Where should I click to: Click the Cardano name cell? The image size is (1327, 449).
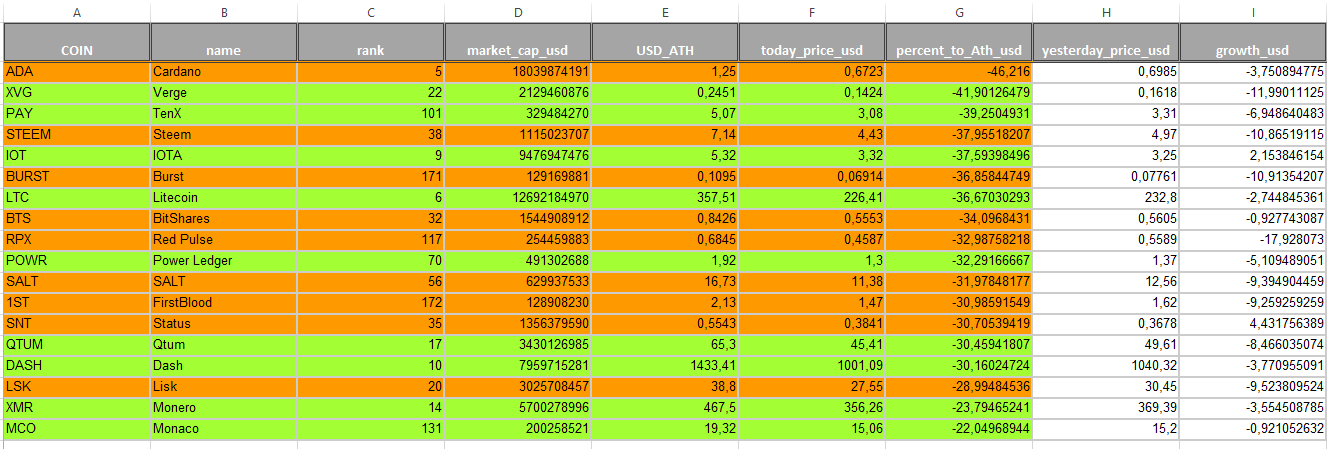click(224, 72)
